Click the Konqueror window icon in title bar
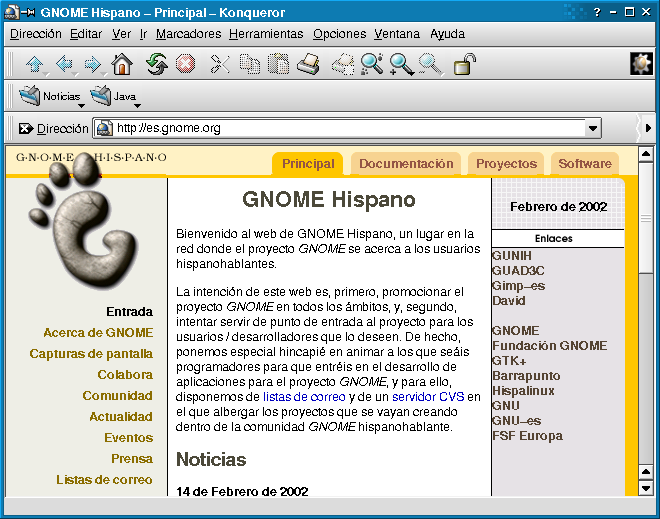This screenshot has height=519, width=660. pyautogui.click(x=11, y=12)
